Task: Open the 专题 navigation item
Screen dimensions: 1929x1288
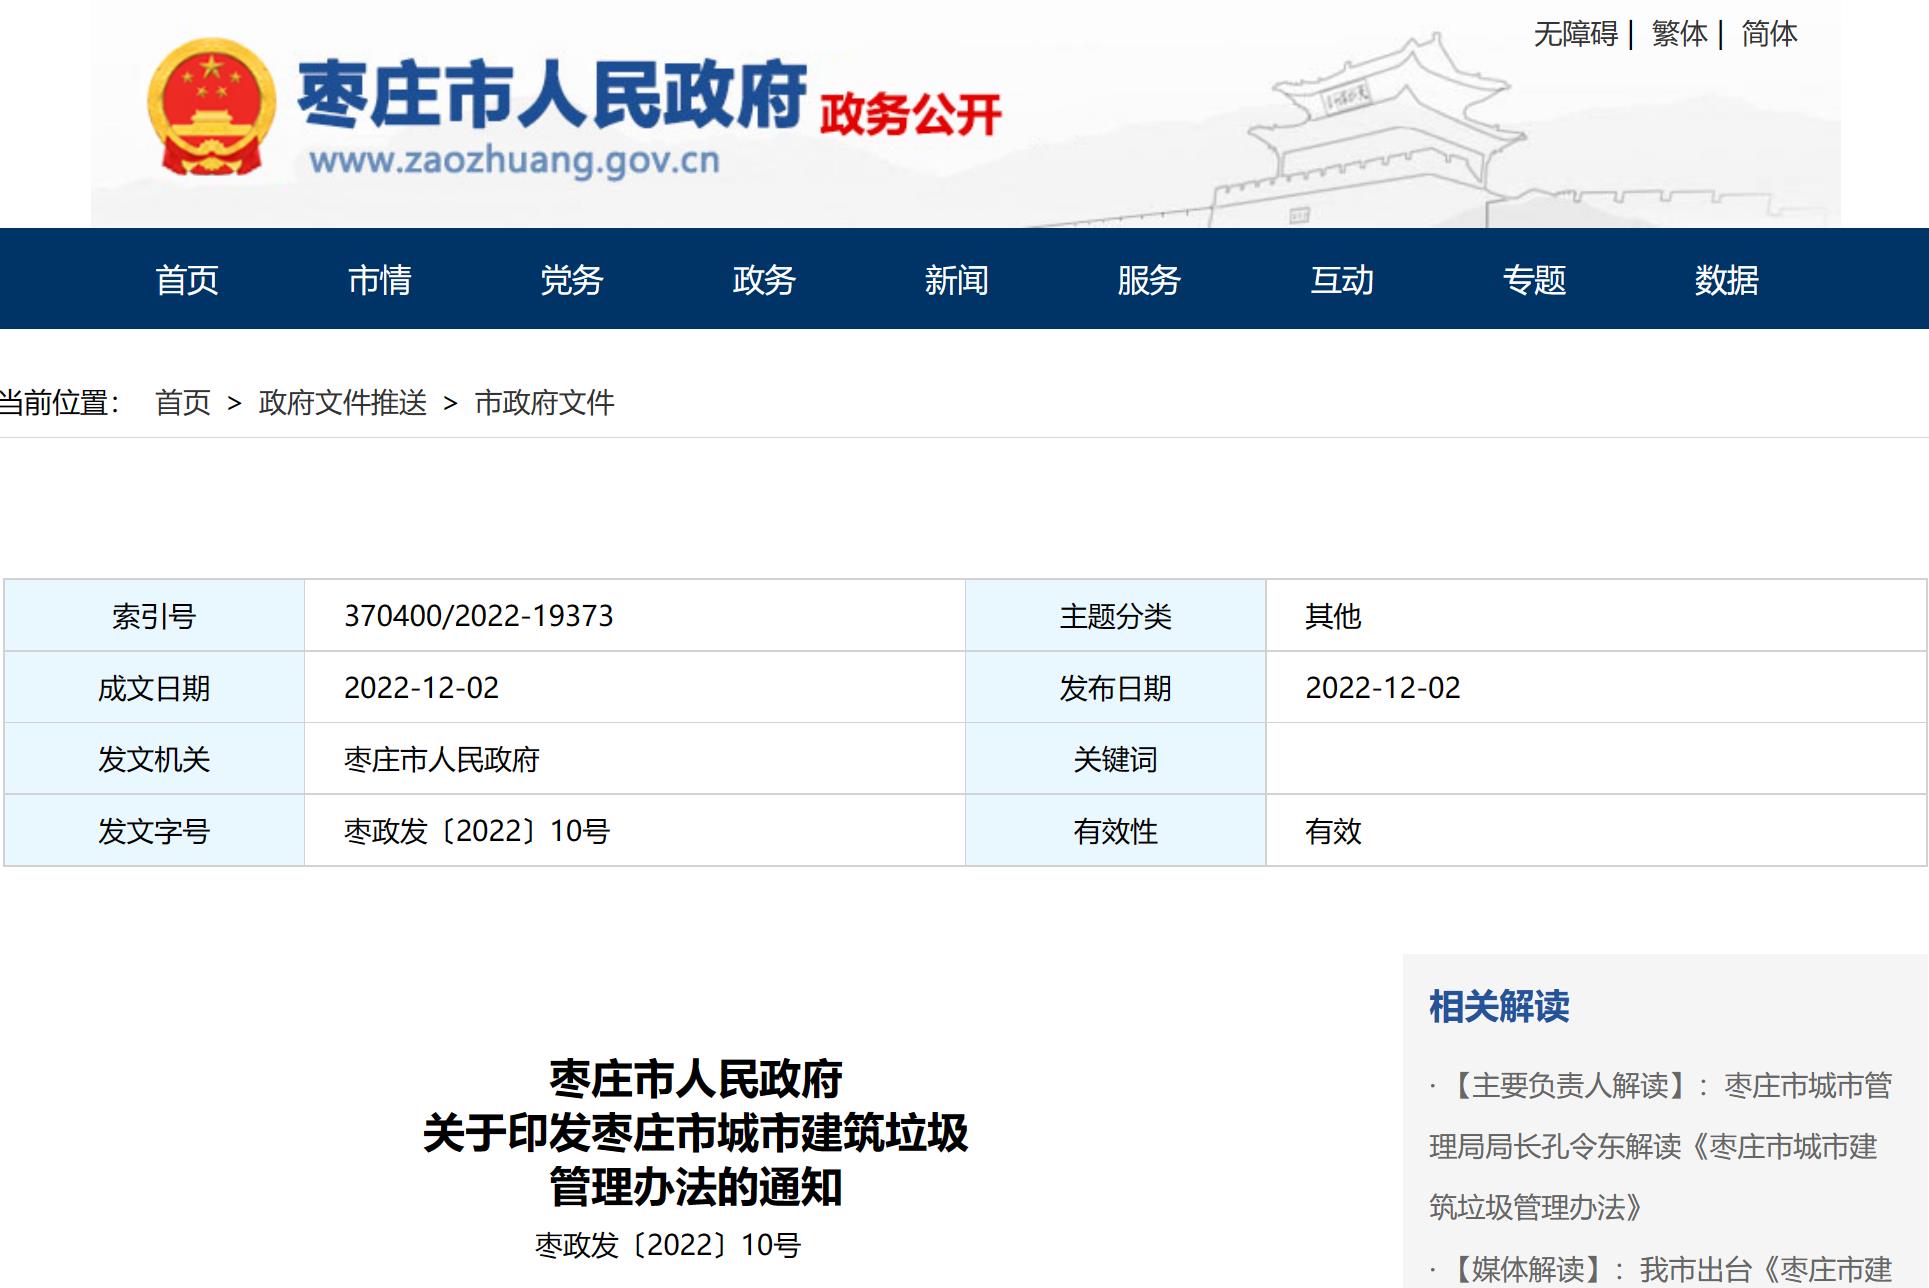Action: (x=1534, y=280)
